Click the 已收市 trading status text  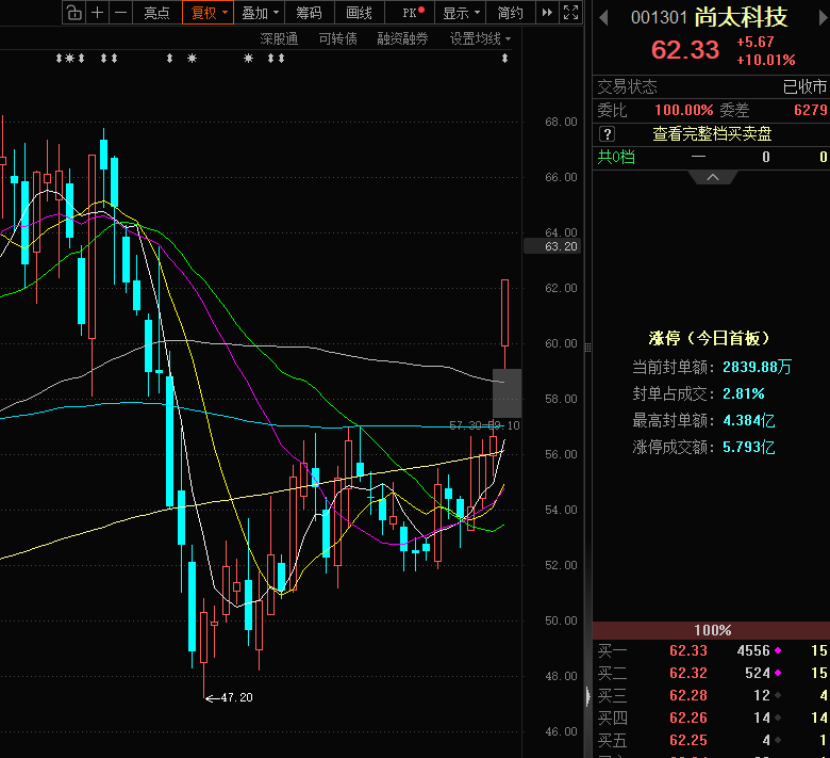(x=805, y=87)
